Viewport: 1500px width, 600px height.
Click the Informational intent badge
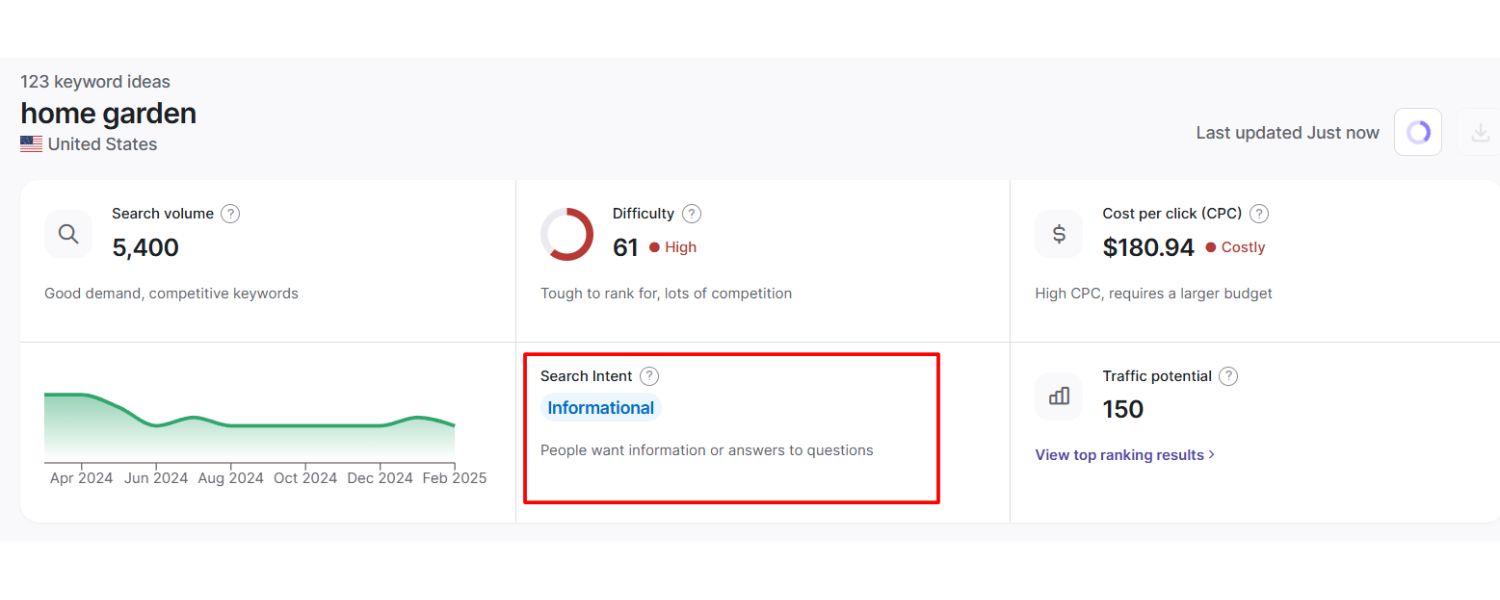pos(601,408)
